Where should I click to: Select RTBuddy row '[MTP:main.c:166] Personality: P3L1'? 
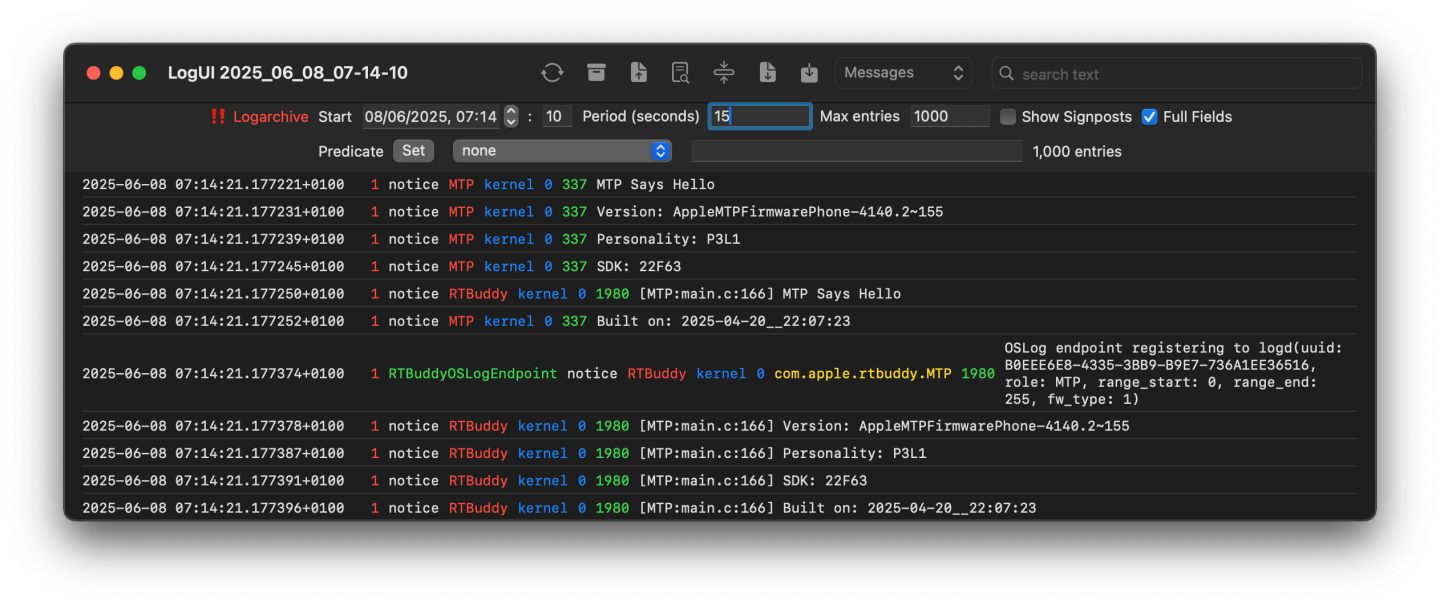click(x=718, y=453)
